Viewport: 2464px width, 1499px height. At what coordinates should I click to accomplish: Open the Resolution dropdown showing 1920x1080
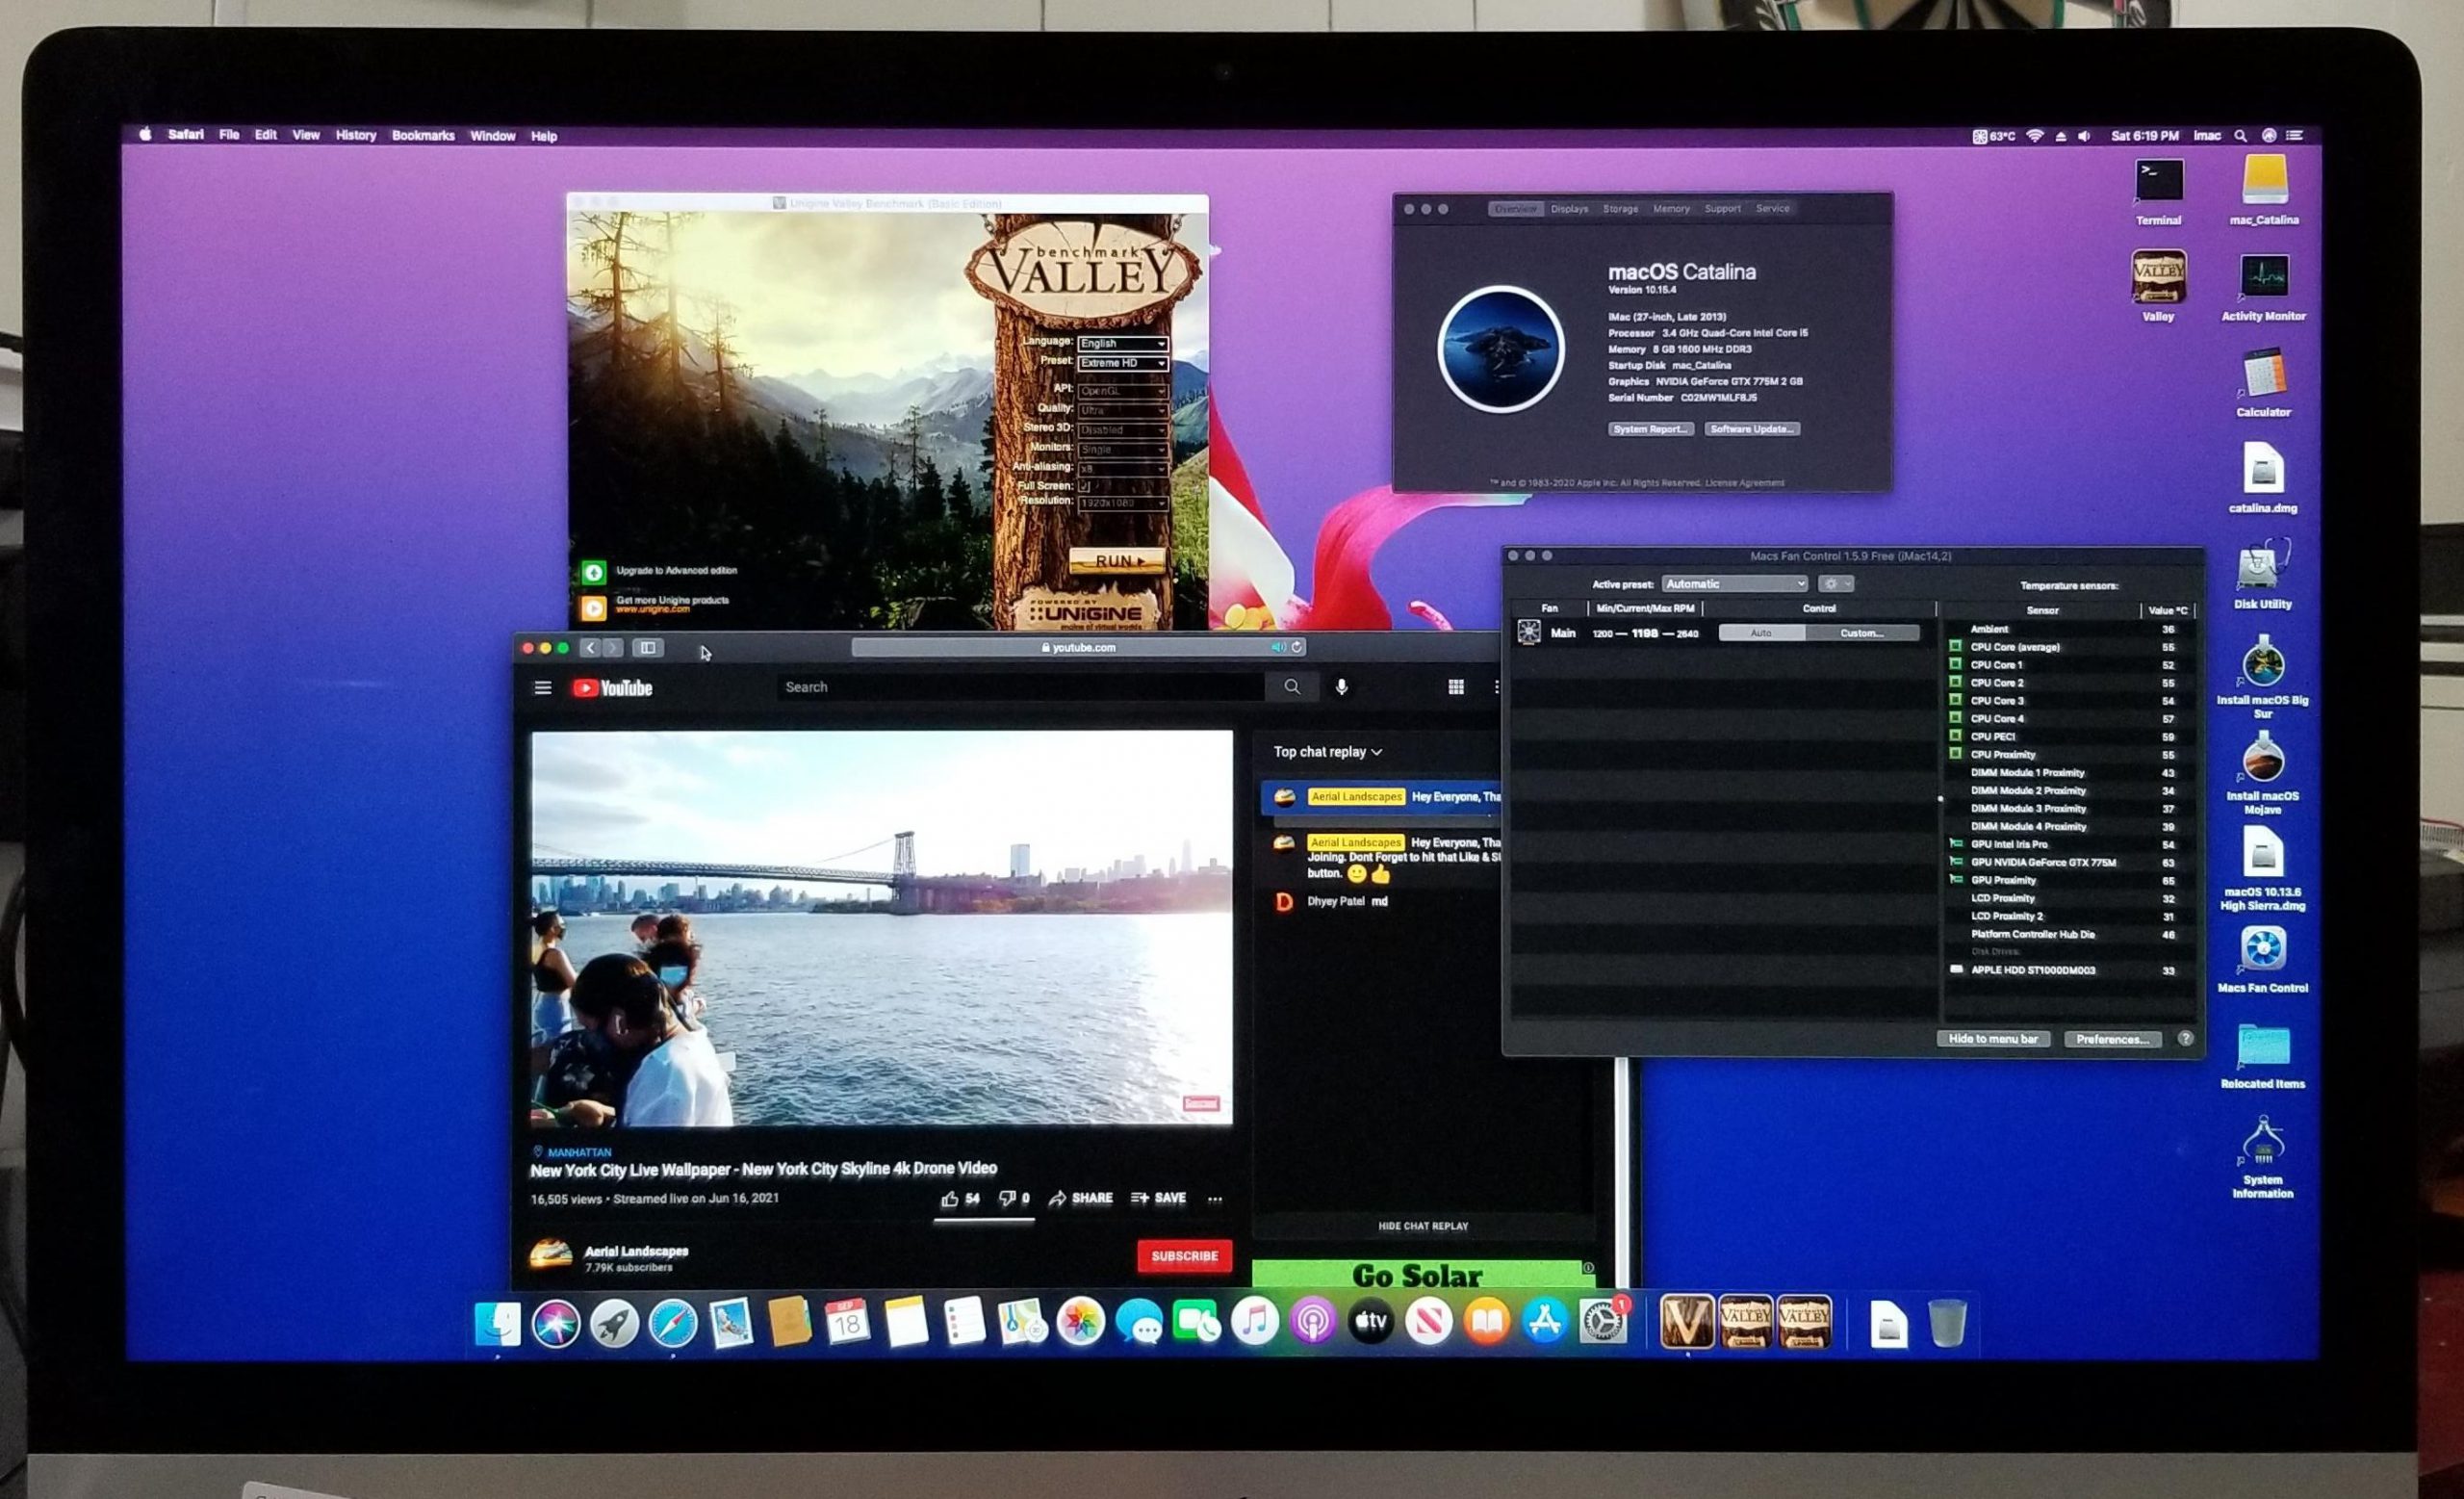click(x=1122, y=503)
